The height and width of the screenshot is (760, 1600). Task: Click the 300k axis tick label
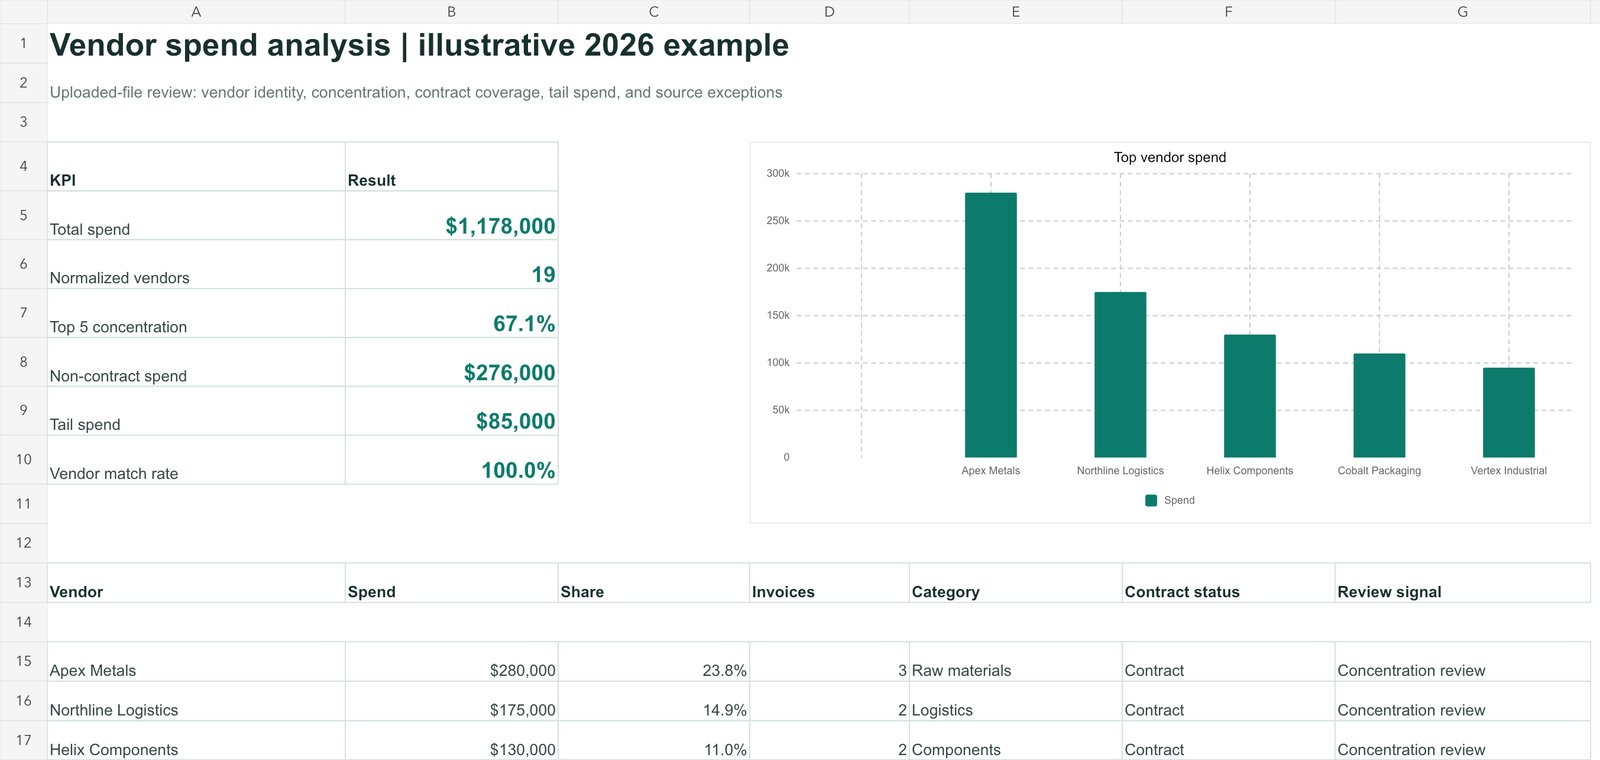pos(778,173)
